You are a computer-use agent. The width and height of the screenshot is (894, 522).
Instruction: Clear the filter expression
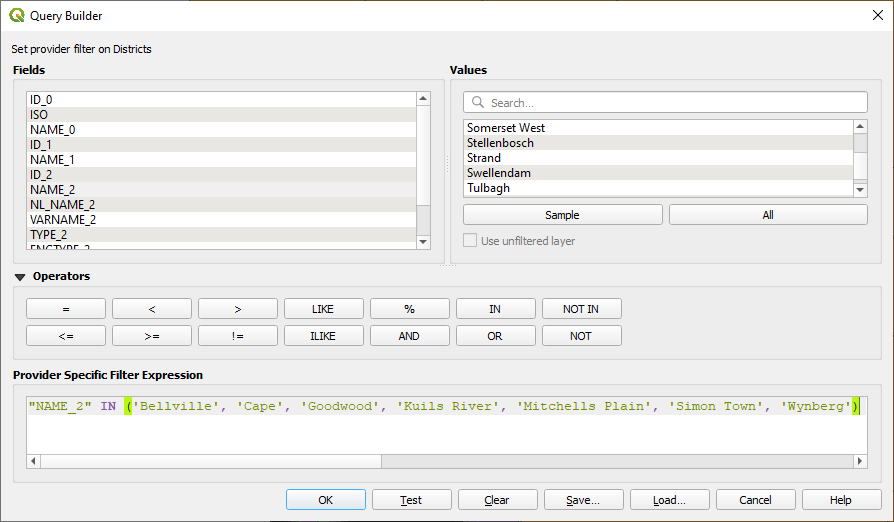coord(497,500)
